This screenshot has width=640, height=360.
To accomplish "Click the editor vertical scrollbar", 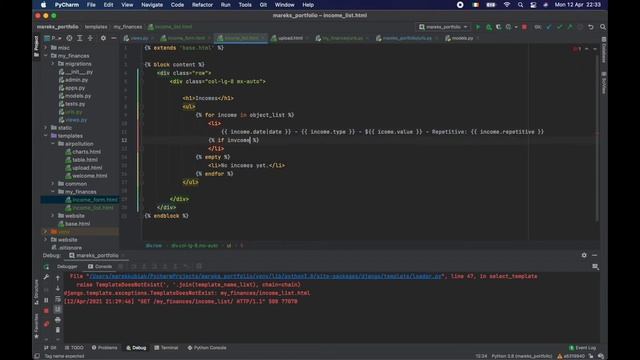I will click(x=596, y=139).
